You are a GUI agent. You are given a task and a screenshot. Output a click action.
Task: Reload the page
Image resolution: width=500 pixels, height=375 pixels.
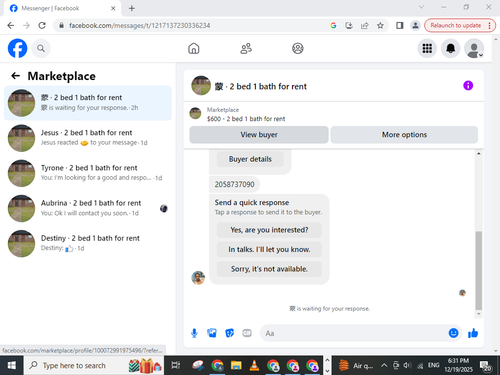click(x=42, y=26)
